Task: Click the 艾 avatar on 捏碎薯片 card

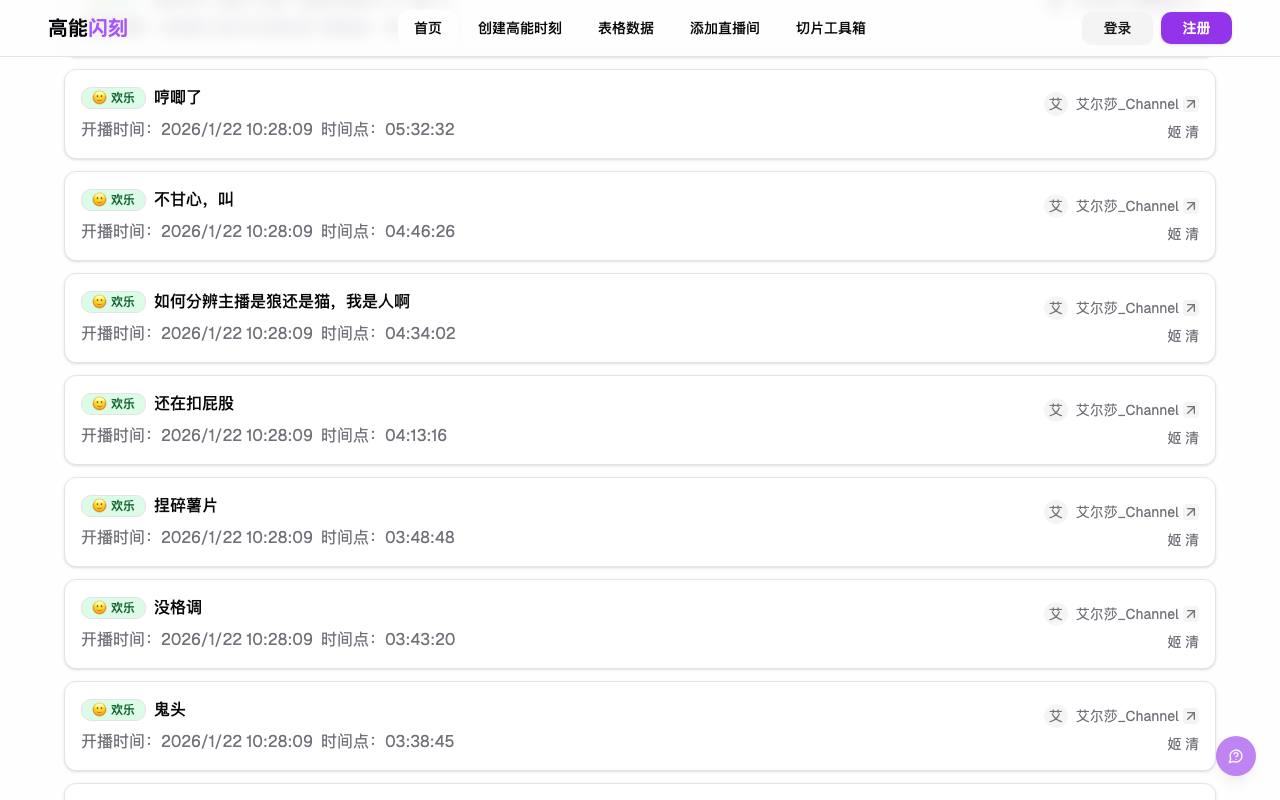Action: (x=1056, y=512)
